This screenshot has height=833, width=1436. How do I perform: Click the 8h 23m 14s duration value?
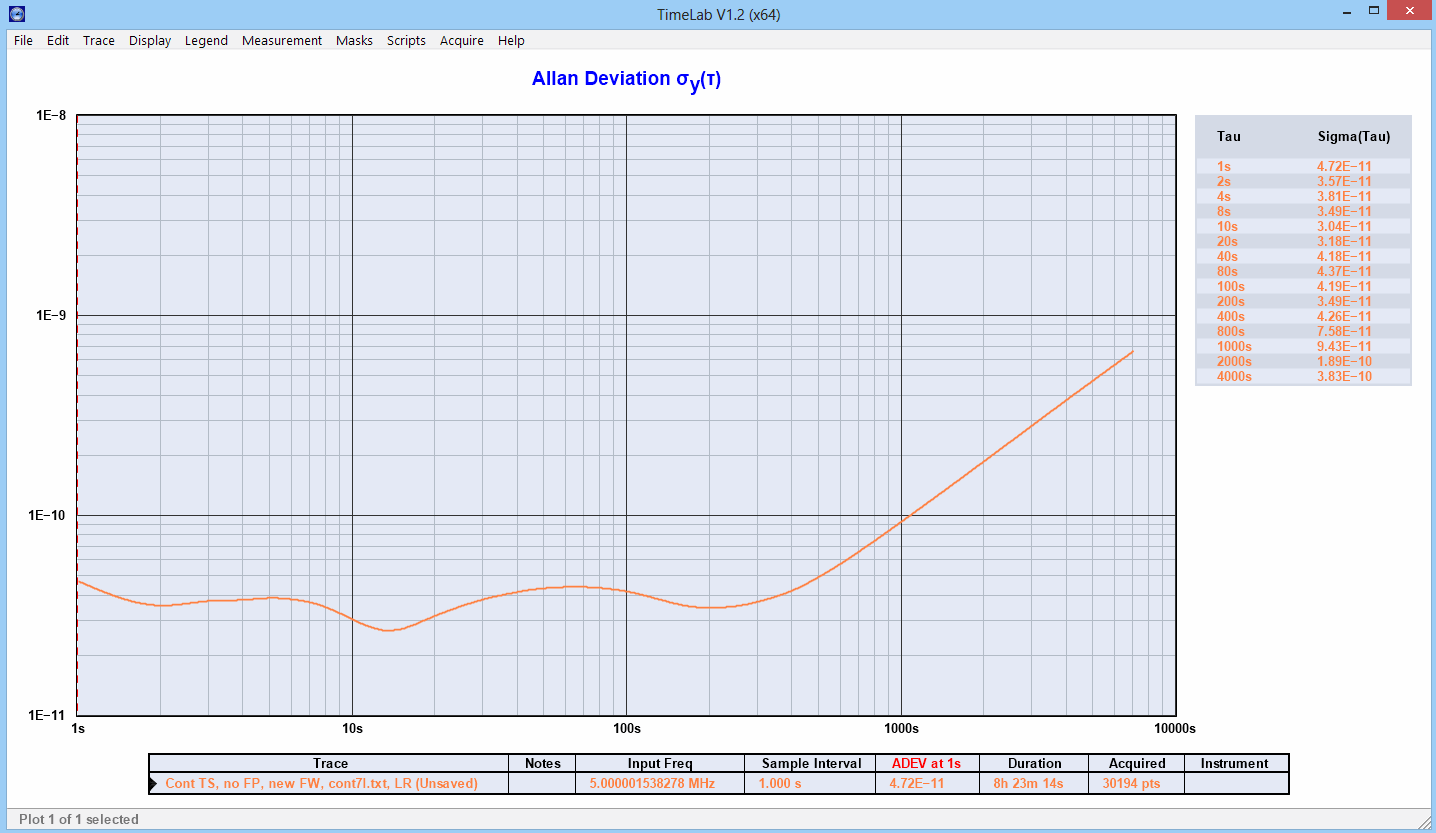point(1027,783)
